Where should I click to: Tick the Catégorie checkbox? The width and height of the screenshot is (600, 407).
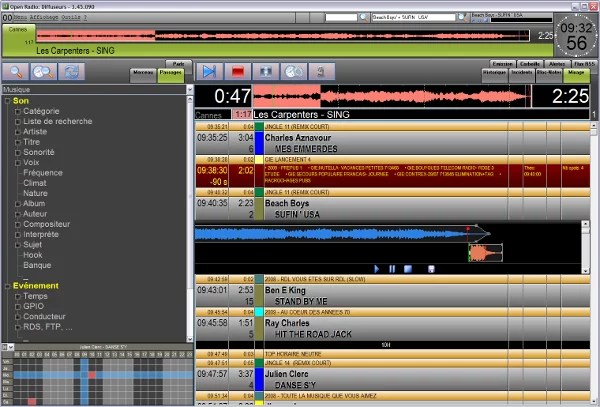pos(17,111)
